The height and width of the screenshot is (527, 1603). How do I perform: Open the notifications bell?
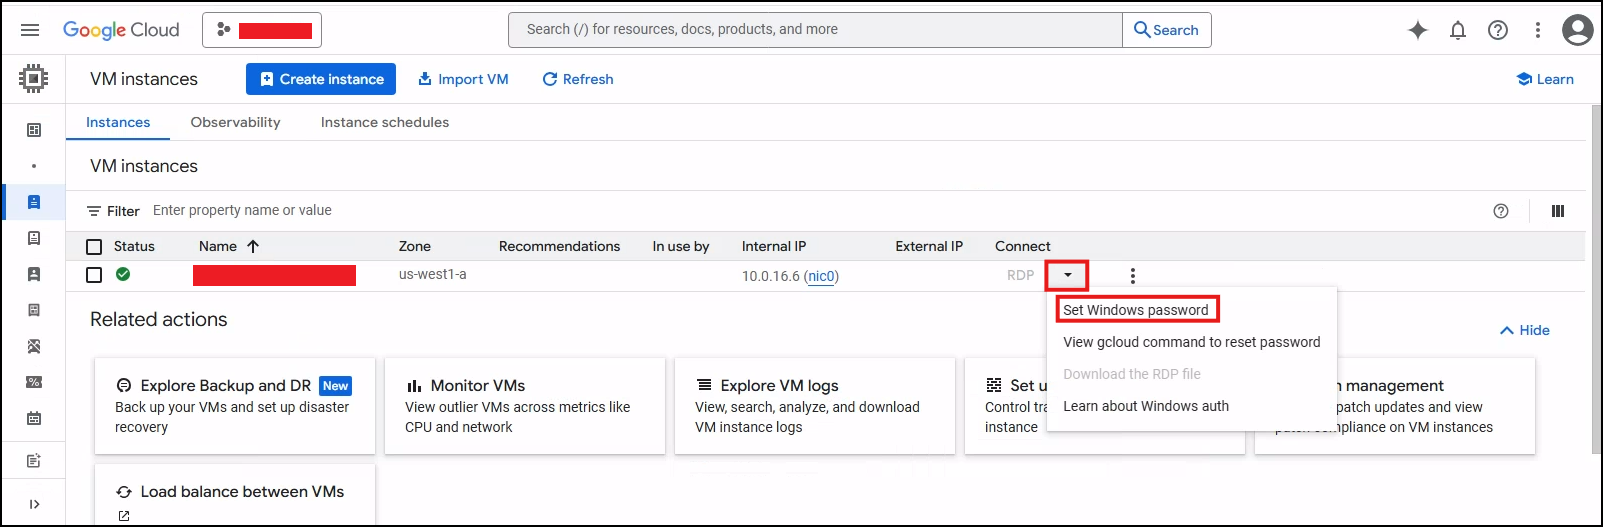pyautogui.click(x=1457, y=30)
